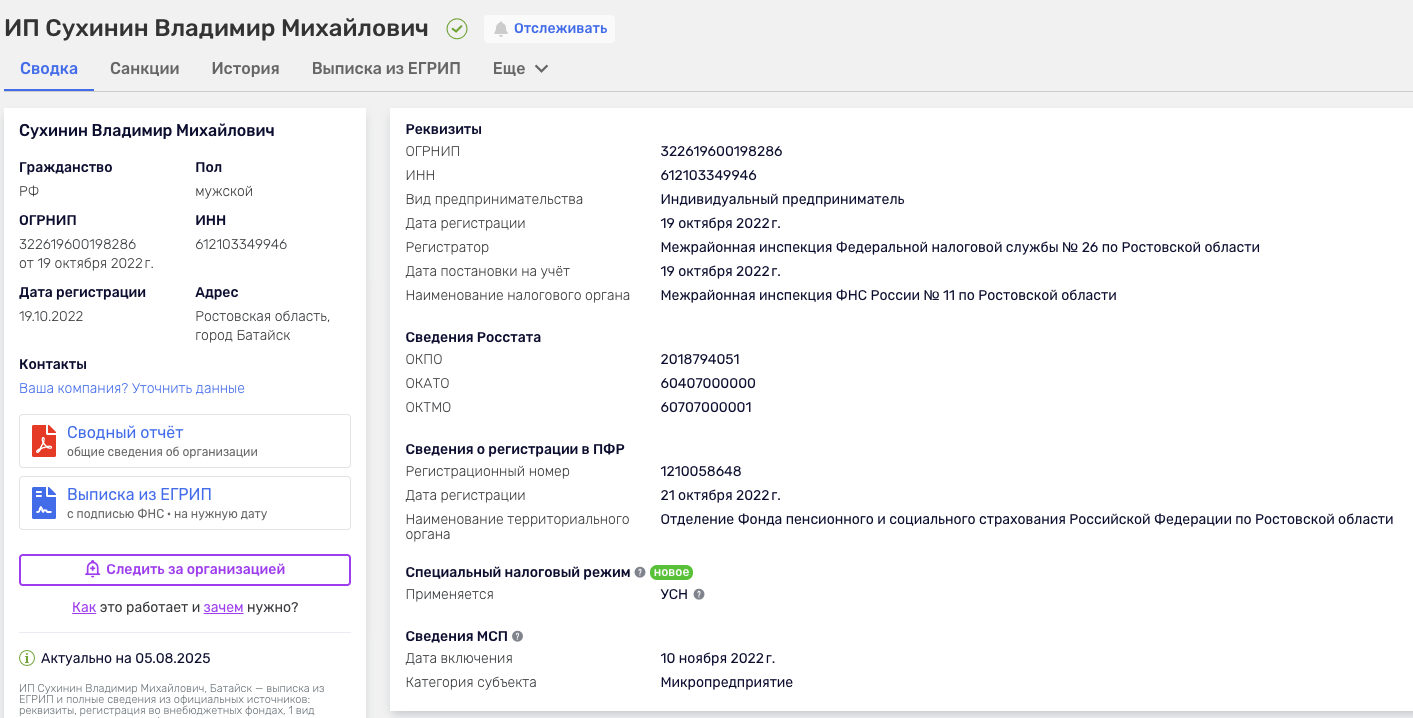This screenshot has height=718, width=1413.
Task: Click the bell icon in Следить за организацией button
Action: click(x=93, y=569)
